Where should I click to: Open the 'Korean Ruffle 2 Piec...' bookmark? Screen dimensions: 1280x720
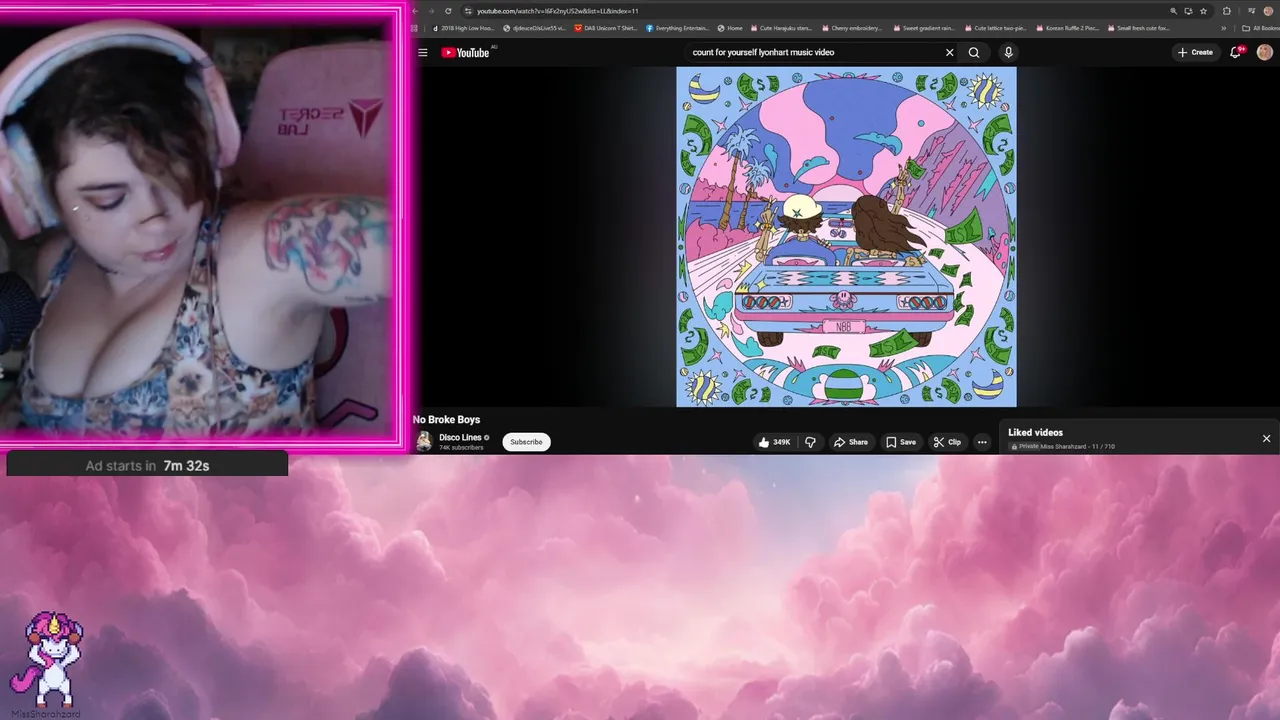[1066, 28]
